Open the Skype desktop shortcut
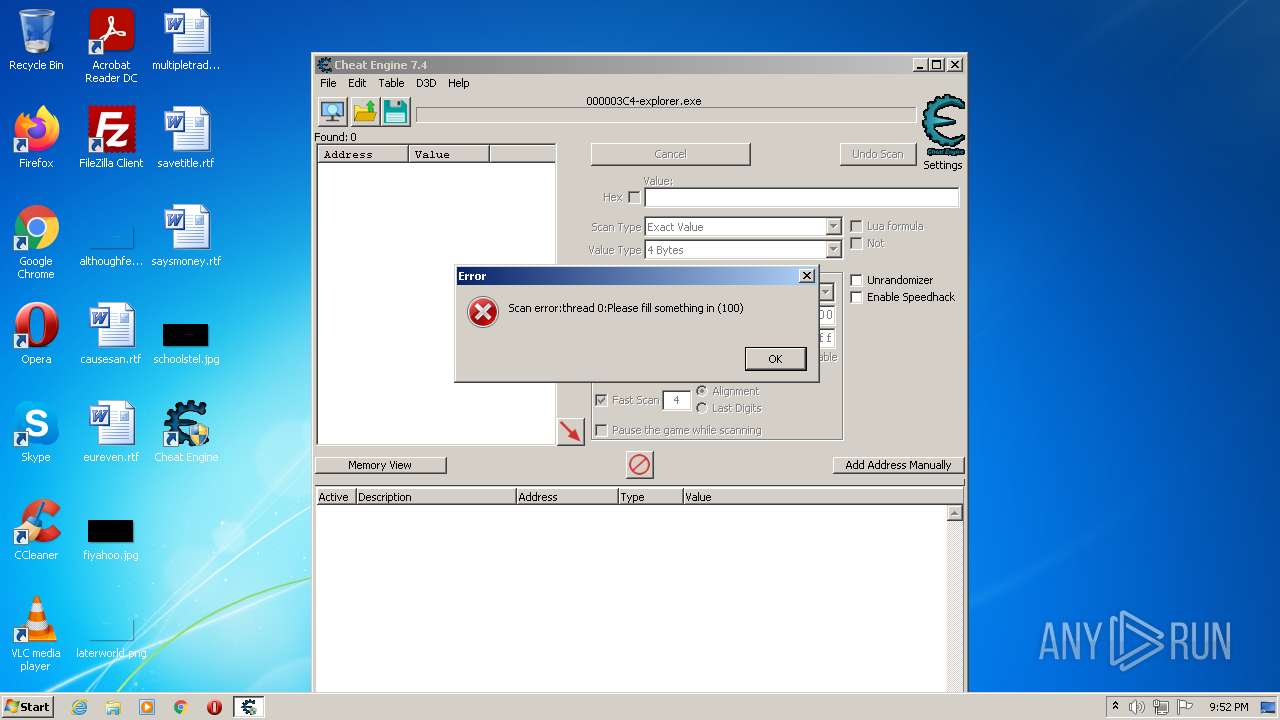The height and width of the screenshot is (720, 1280). click(36, 432)
